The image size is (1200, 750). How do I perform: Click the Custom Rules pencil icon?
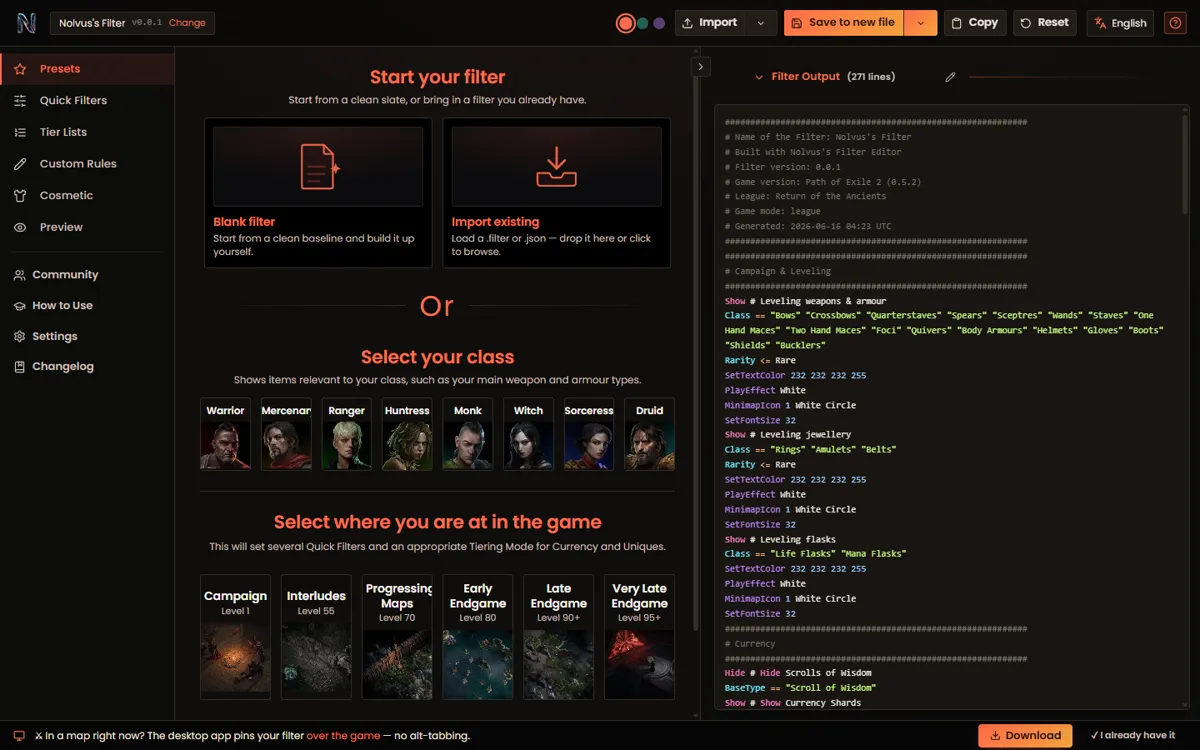tap(20, 164)
